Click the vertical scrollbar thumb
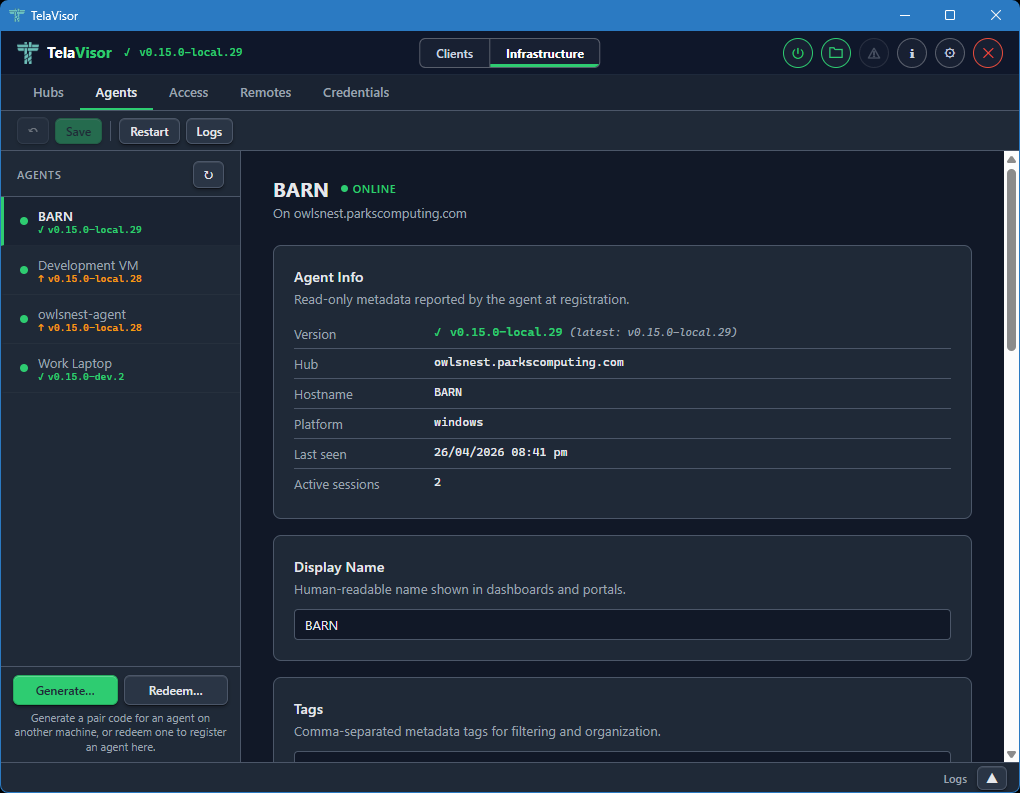 tap(1011, 260)
